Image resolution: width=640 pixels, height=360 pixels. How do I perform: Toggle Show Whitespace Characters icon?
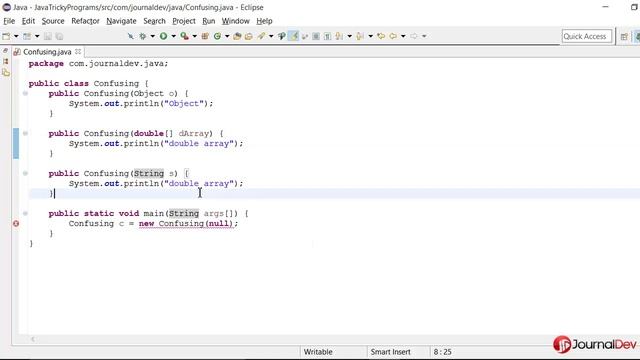[x=327, y=36]
